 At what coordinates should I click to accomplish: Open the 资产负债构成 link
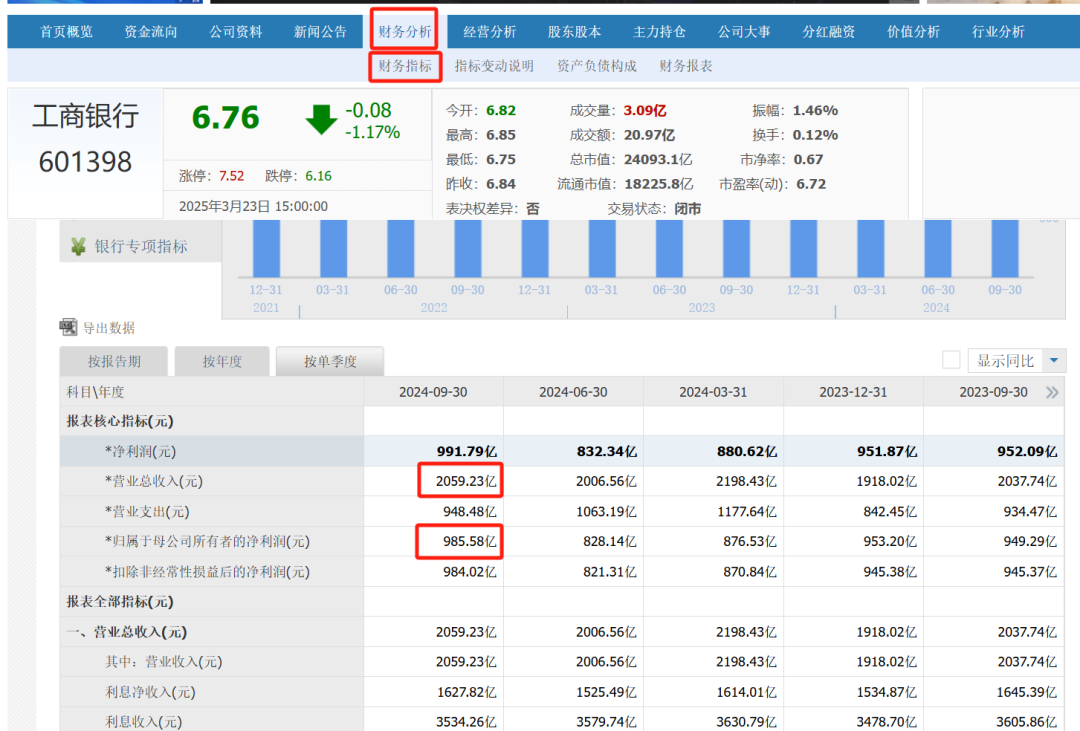coord(596,66)
